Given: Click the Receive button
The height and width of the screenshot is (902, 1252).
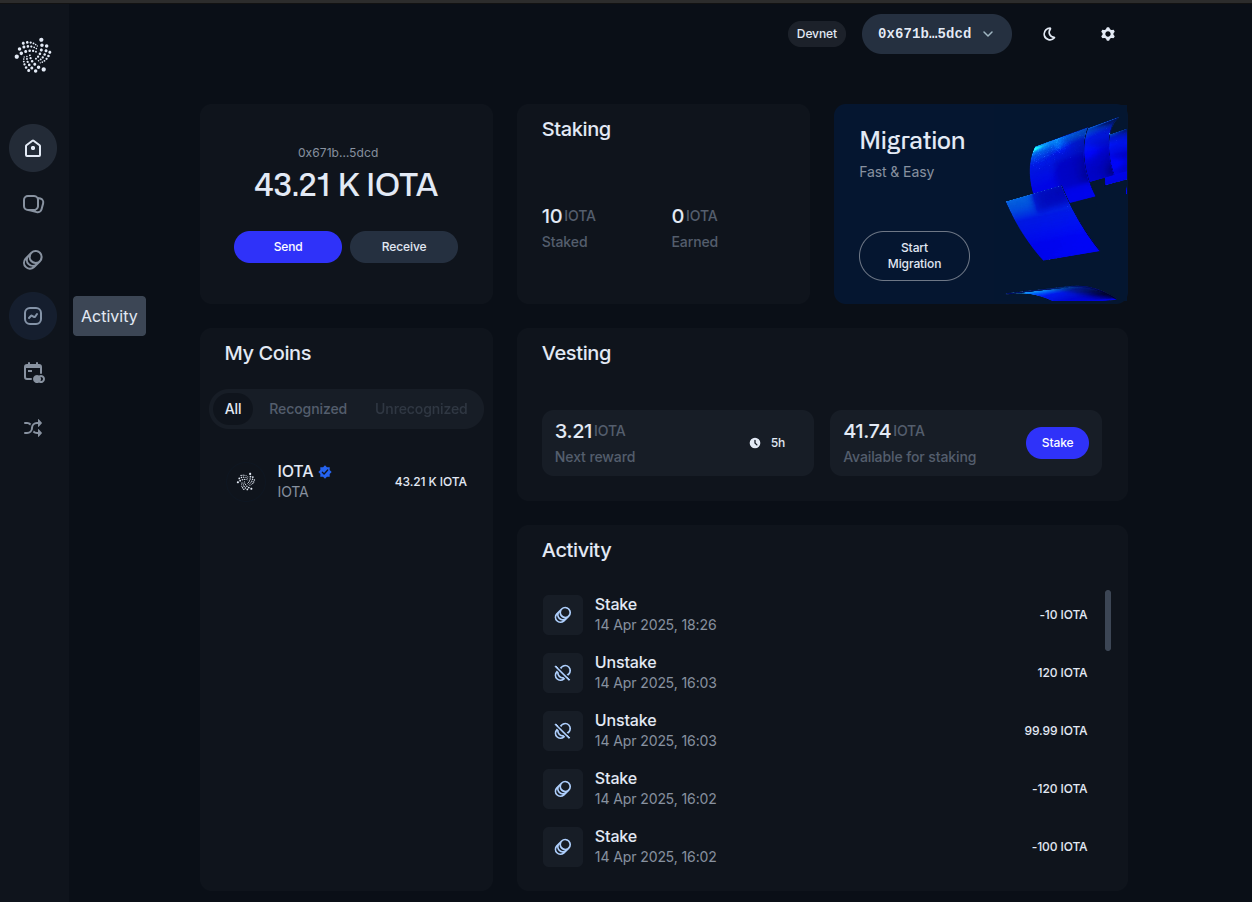Looking at the screenshot, I should [x=404, y=247].
